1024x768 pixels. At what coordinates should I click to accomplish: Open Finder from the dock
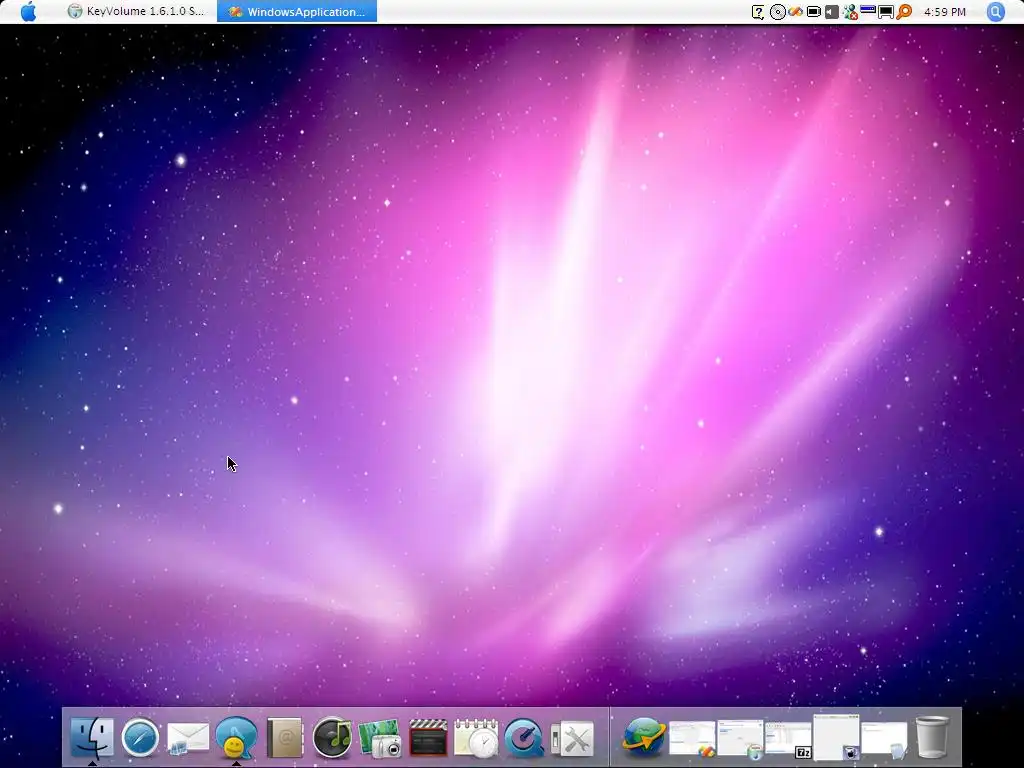pyautogui.click(x=92, y=737)
